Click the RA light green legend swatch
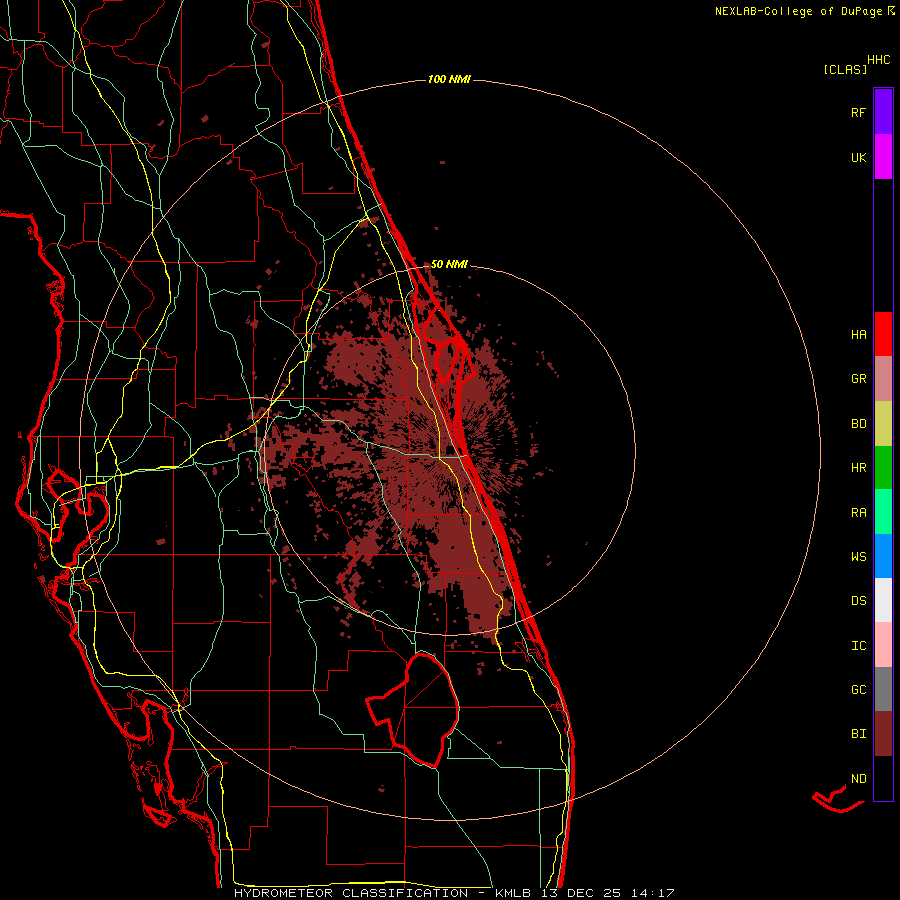Screen dimensions: 900x900 (883, 512)
